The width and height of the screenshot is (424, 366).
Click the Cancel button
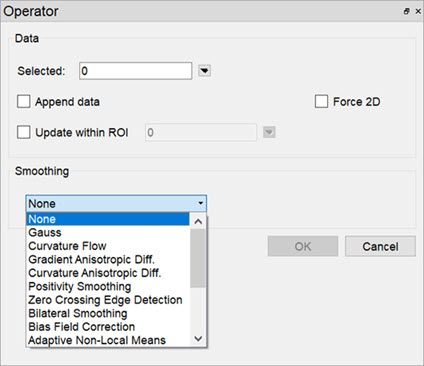point(380,246)
